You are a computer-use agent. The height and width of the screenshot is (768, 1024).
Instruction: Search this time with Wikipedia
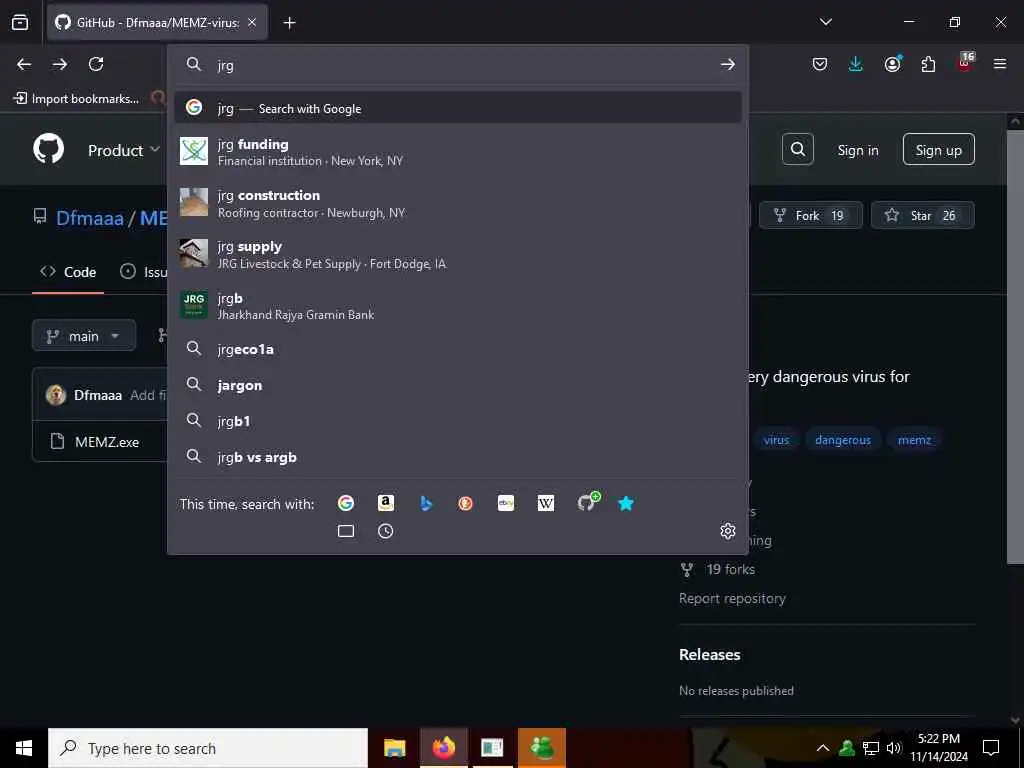coord(546,503)
